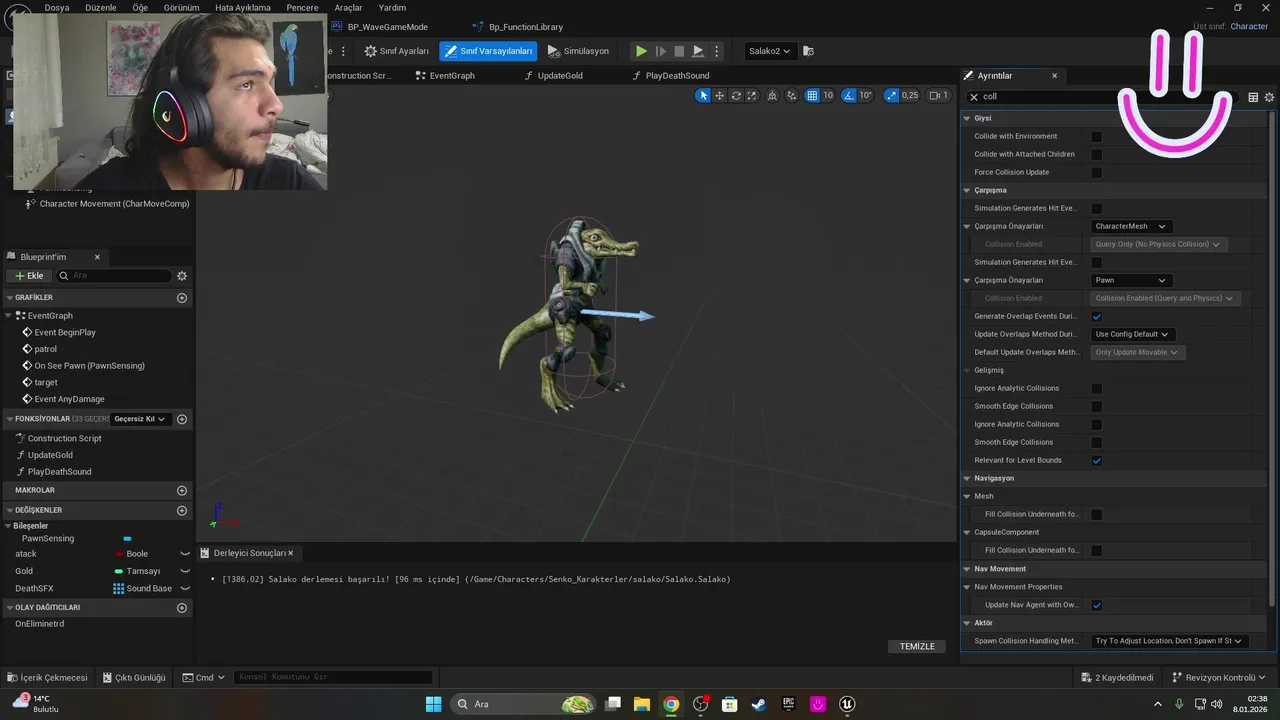Open camera speed setting in viewport
This screenshot has height=720, width=1280.
tap(937, 95)
